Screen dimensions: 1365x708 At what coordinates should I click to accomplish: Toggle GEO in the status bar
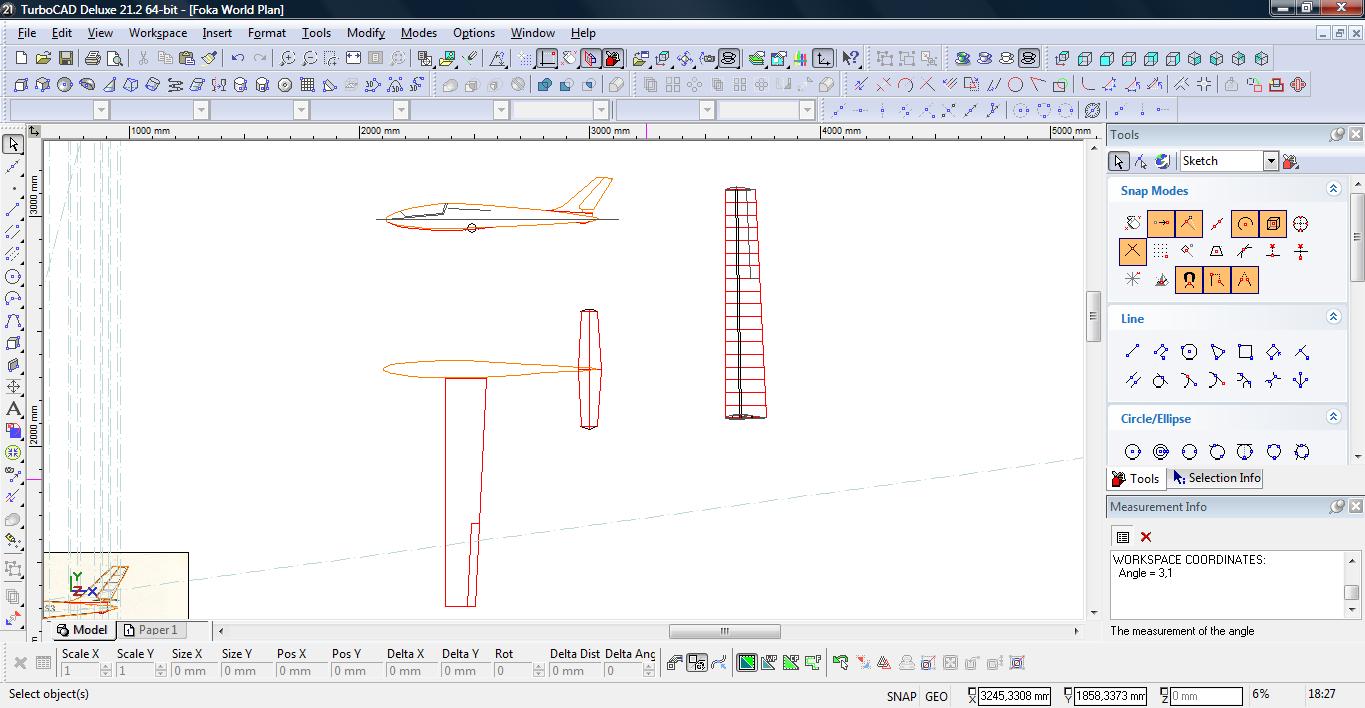[936, 696]
